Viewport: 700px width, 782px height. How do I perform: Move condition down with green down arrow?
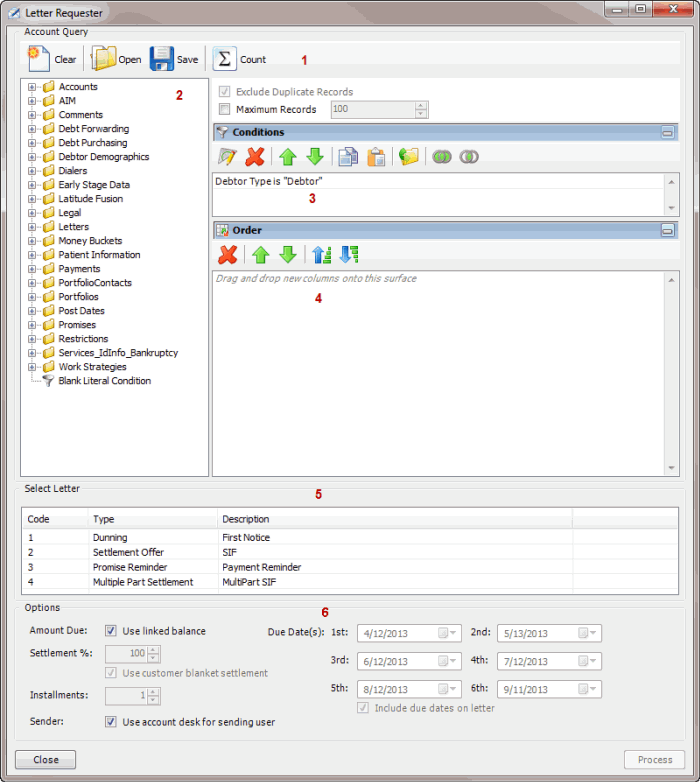pyautogui.click(x=315, y=157)
